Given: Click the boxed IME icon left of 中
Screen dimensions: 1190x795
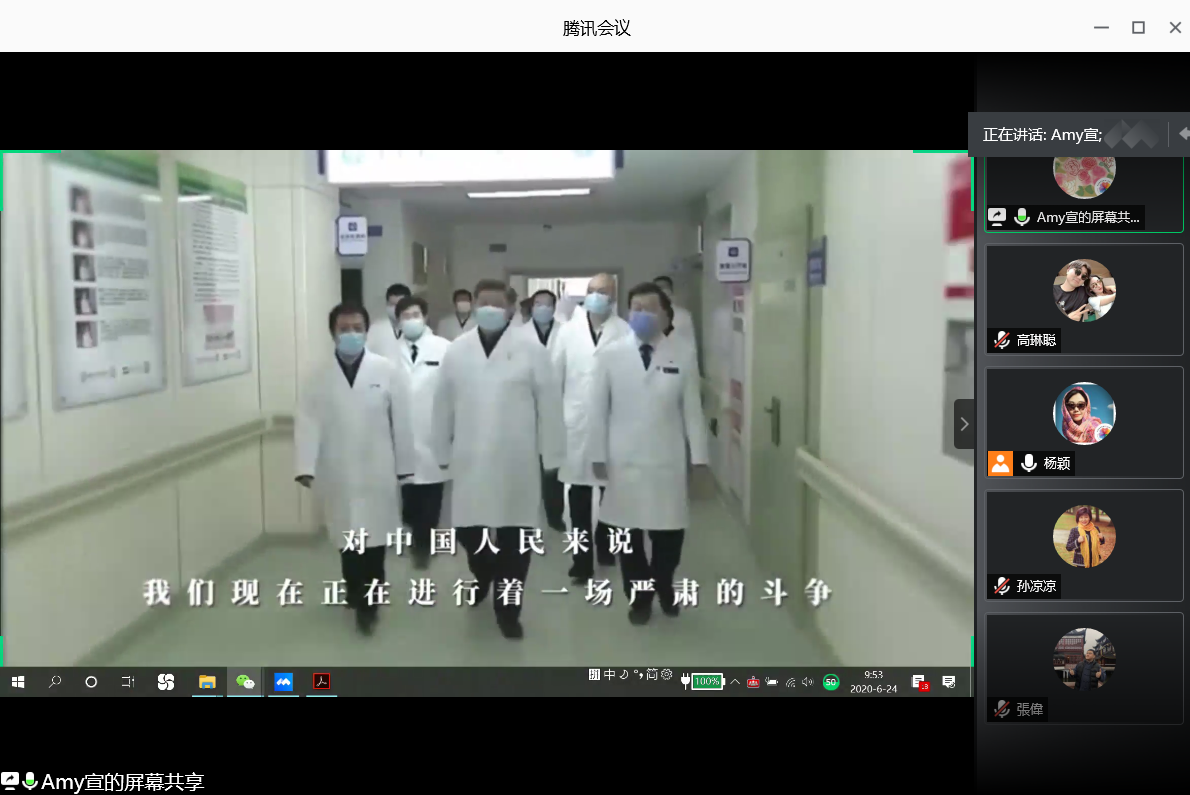Looking at the screenshot, I should (x=594, y=674).
